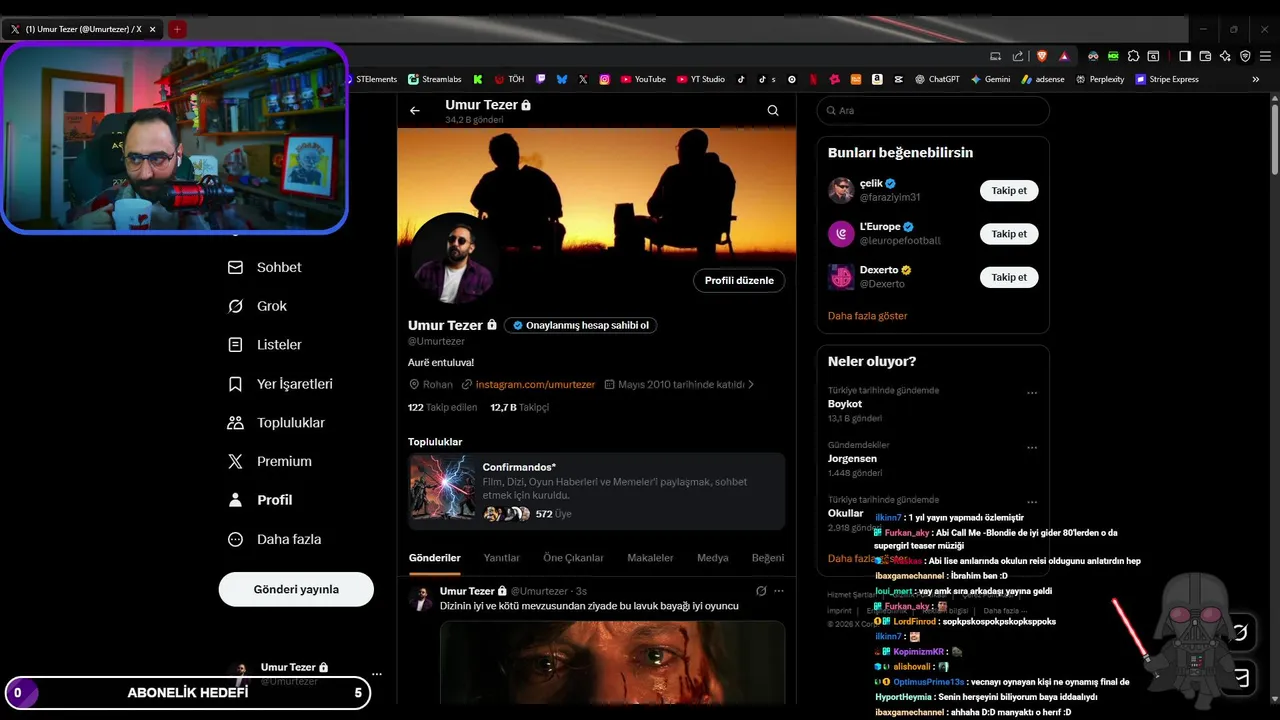Click the magnifier icon beside Umur Tezer header

(773, 111)
